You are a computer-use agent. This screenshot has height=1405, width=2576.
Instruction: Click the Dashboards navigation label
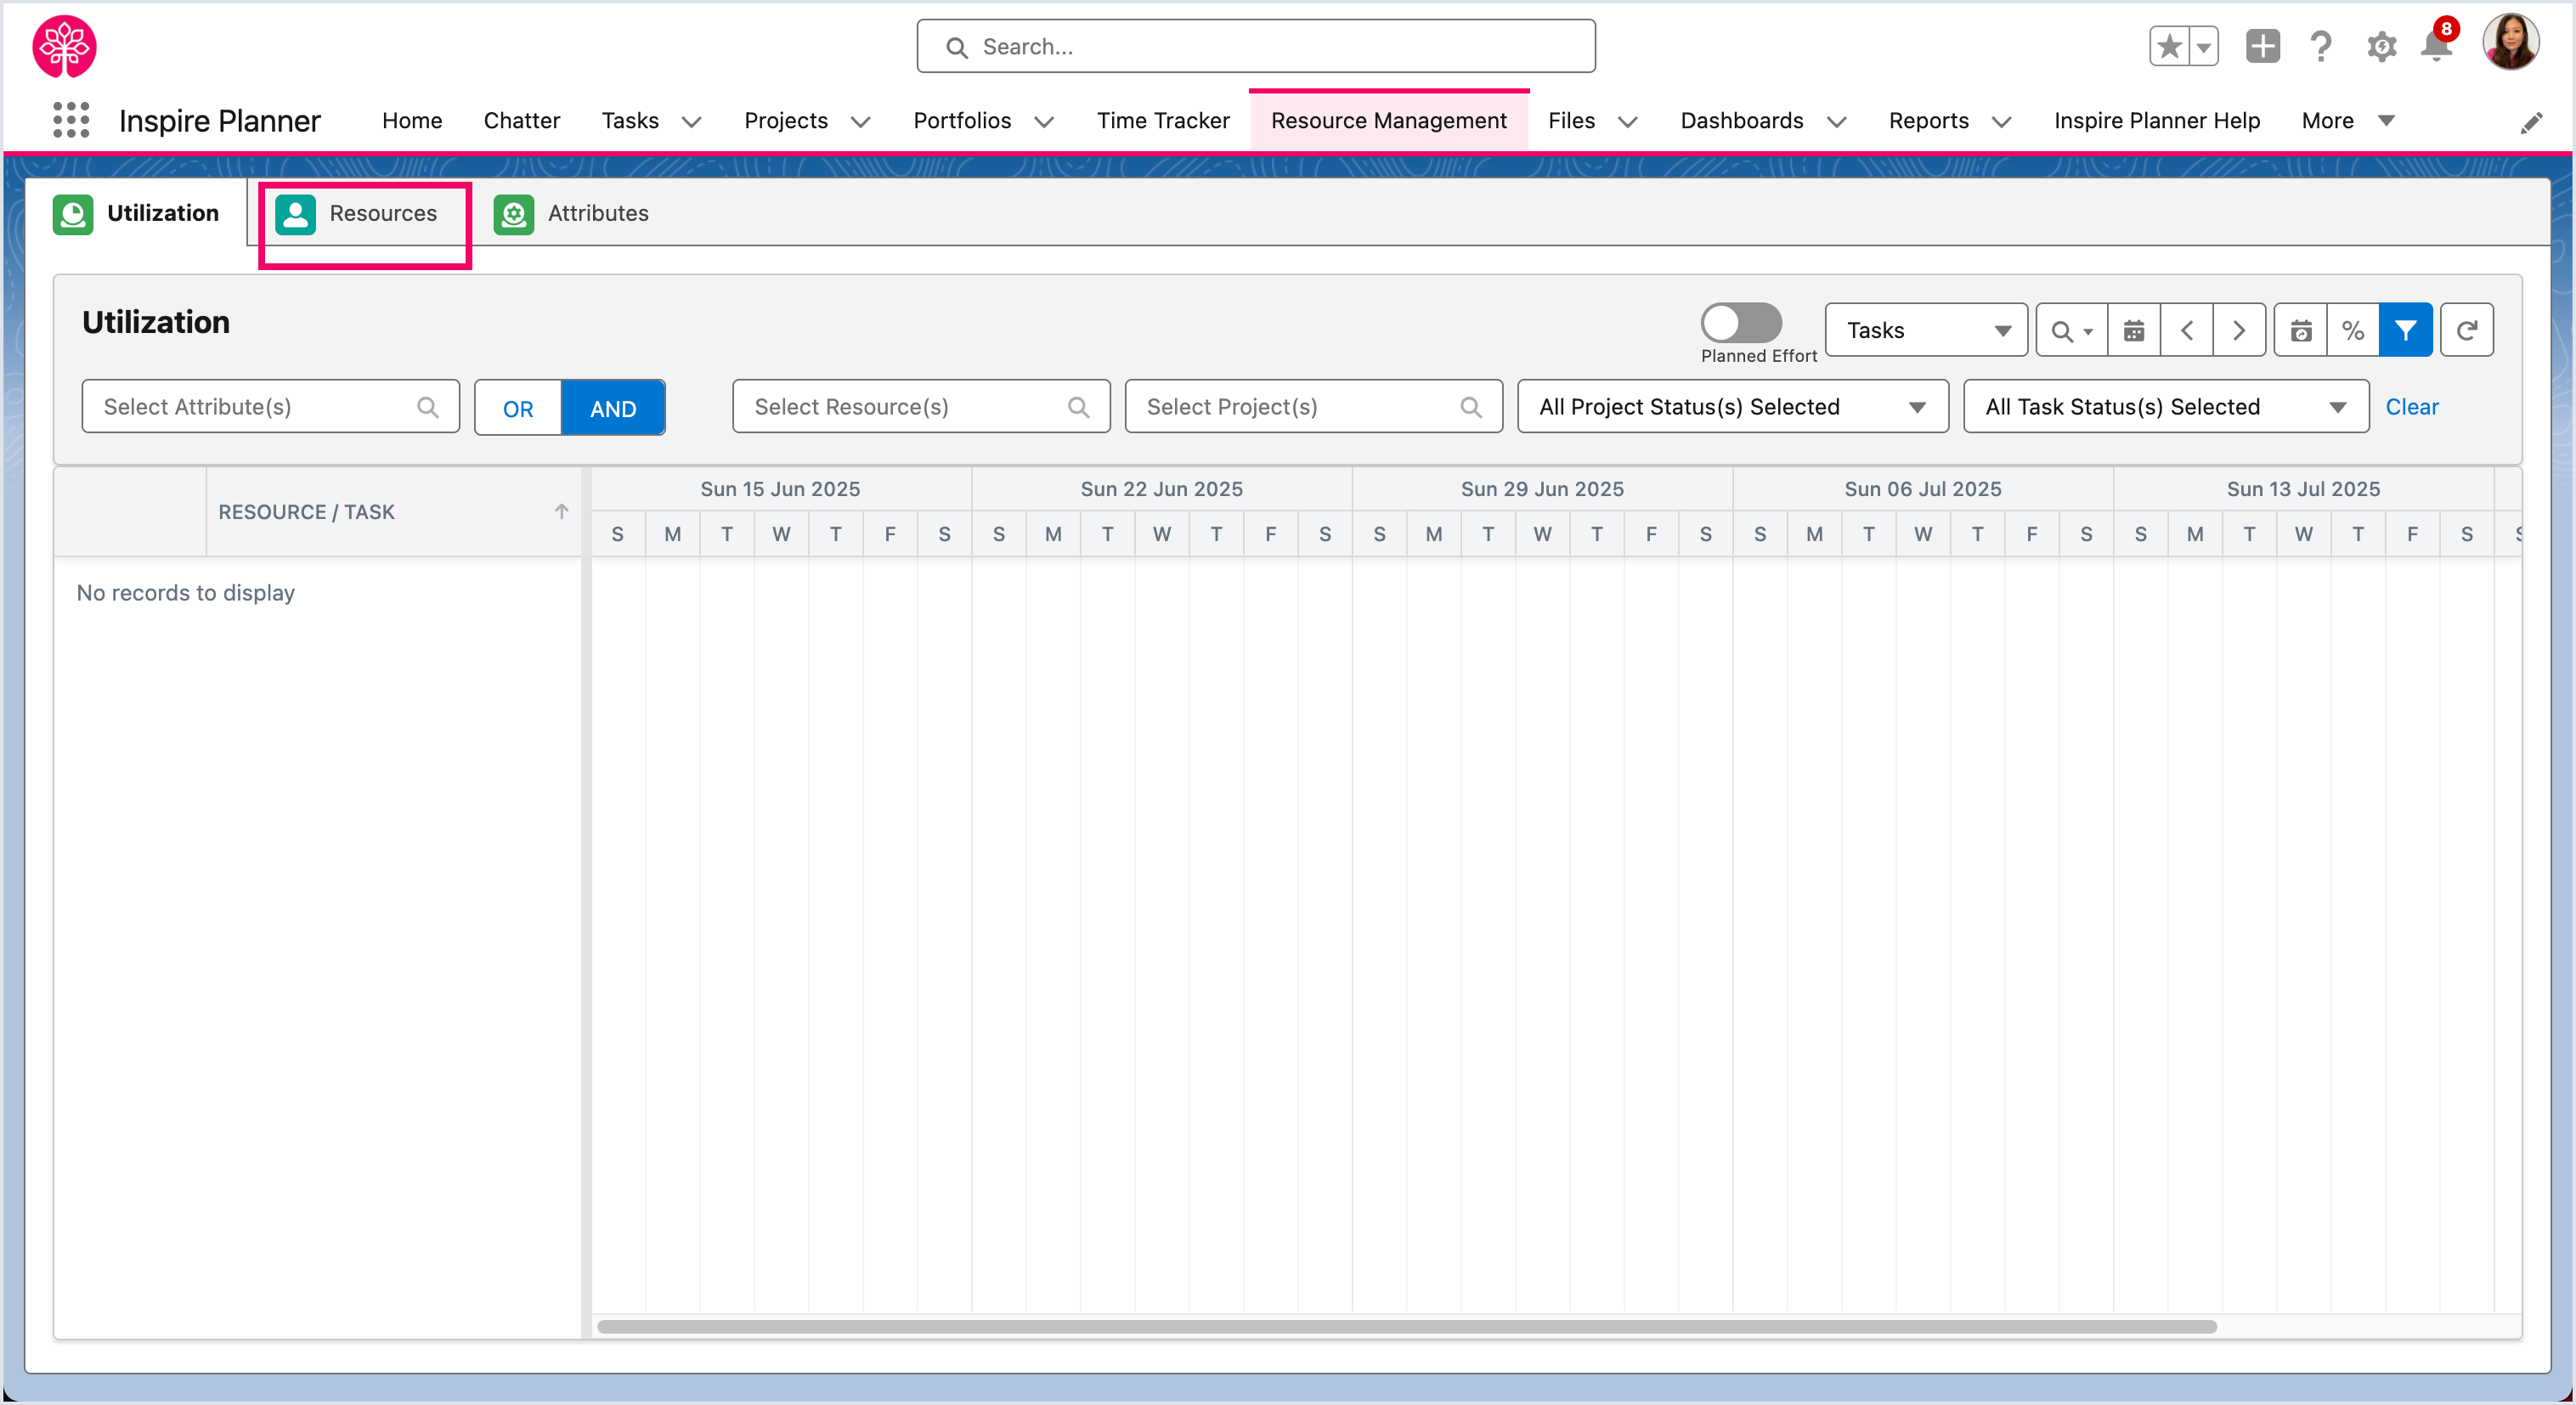point(1741,121)
